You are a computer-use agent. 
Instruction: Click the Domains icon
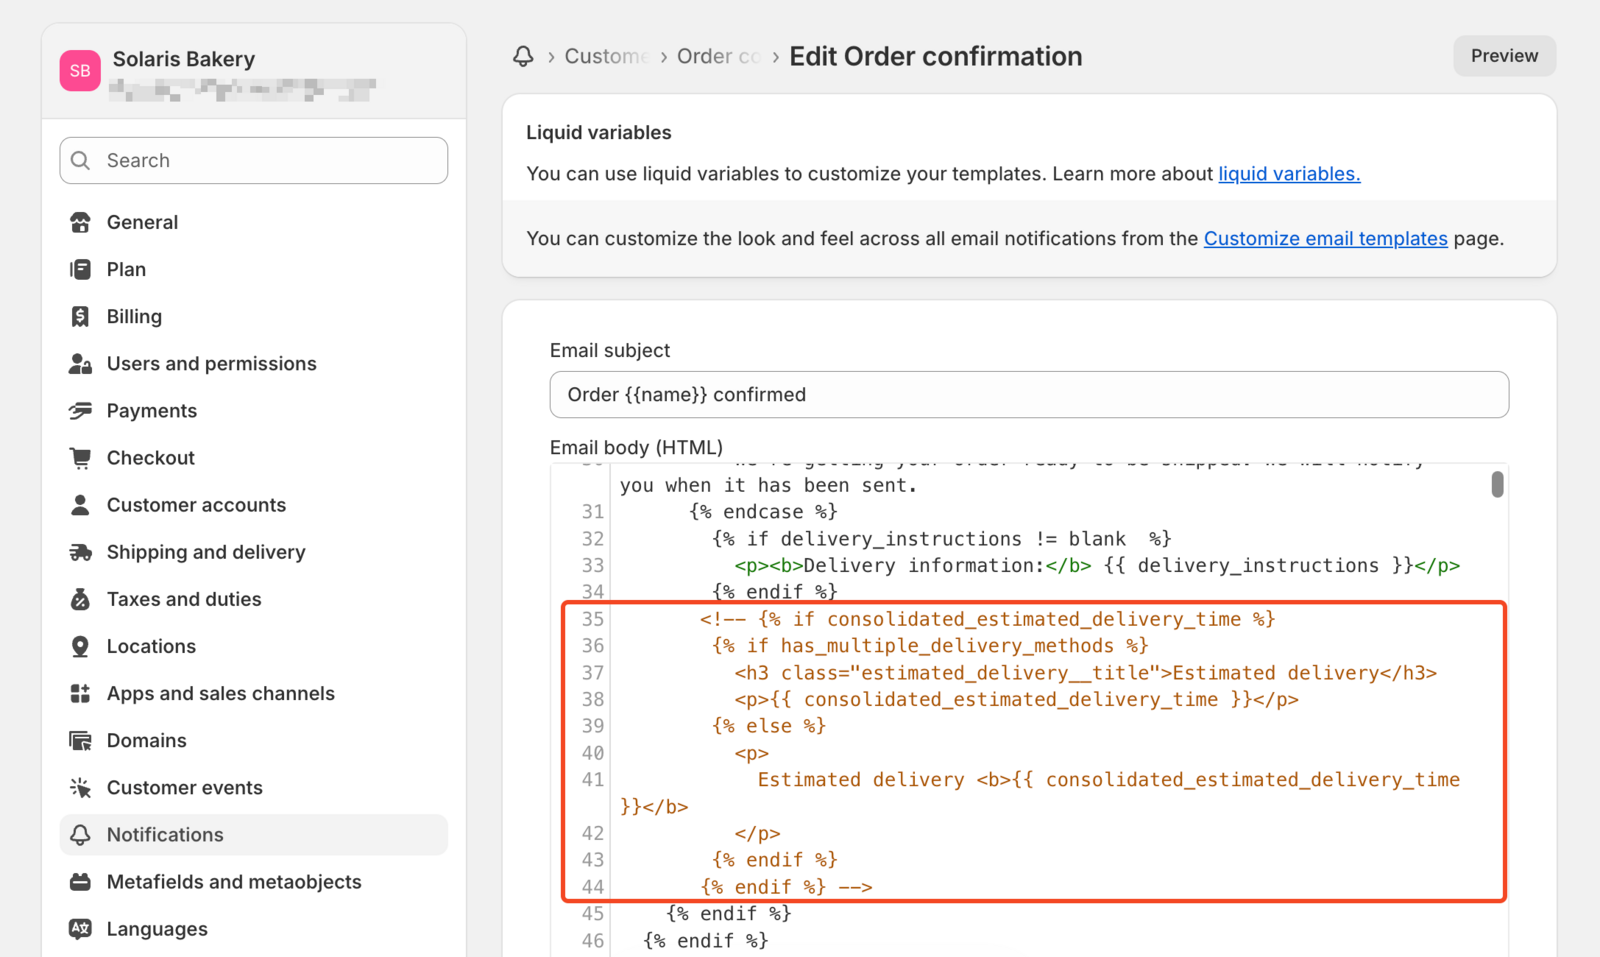(x=80, y=740)
